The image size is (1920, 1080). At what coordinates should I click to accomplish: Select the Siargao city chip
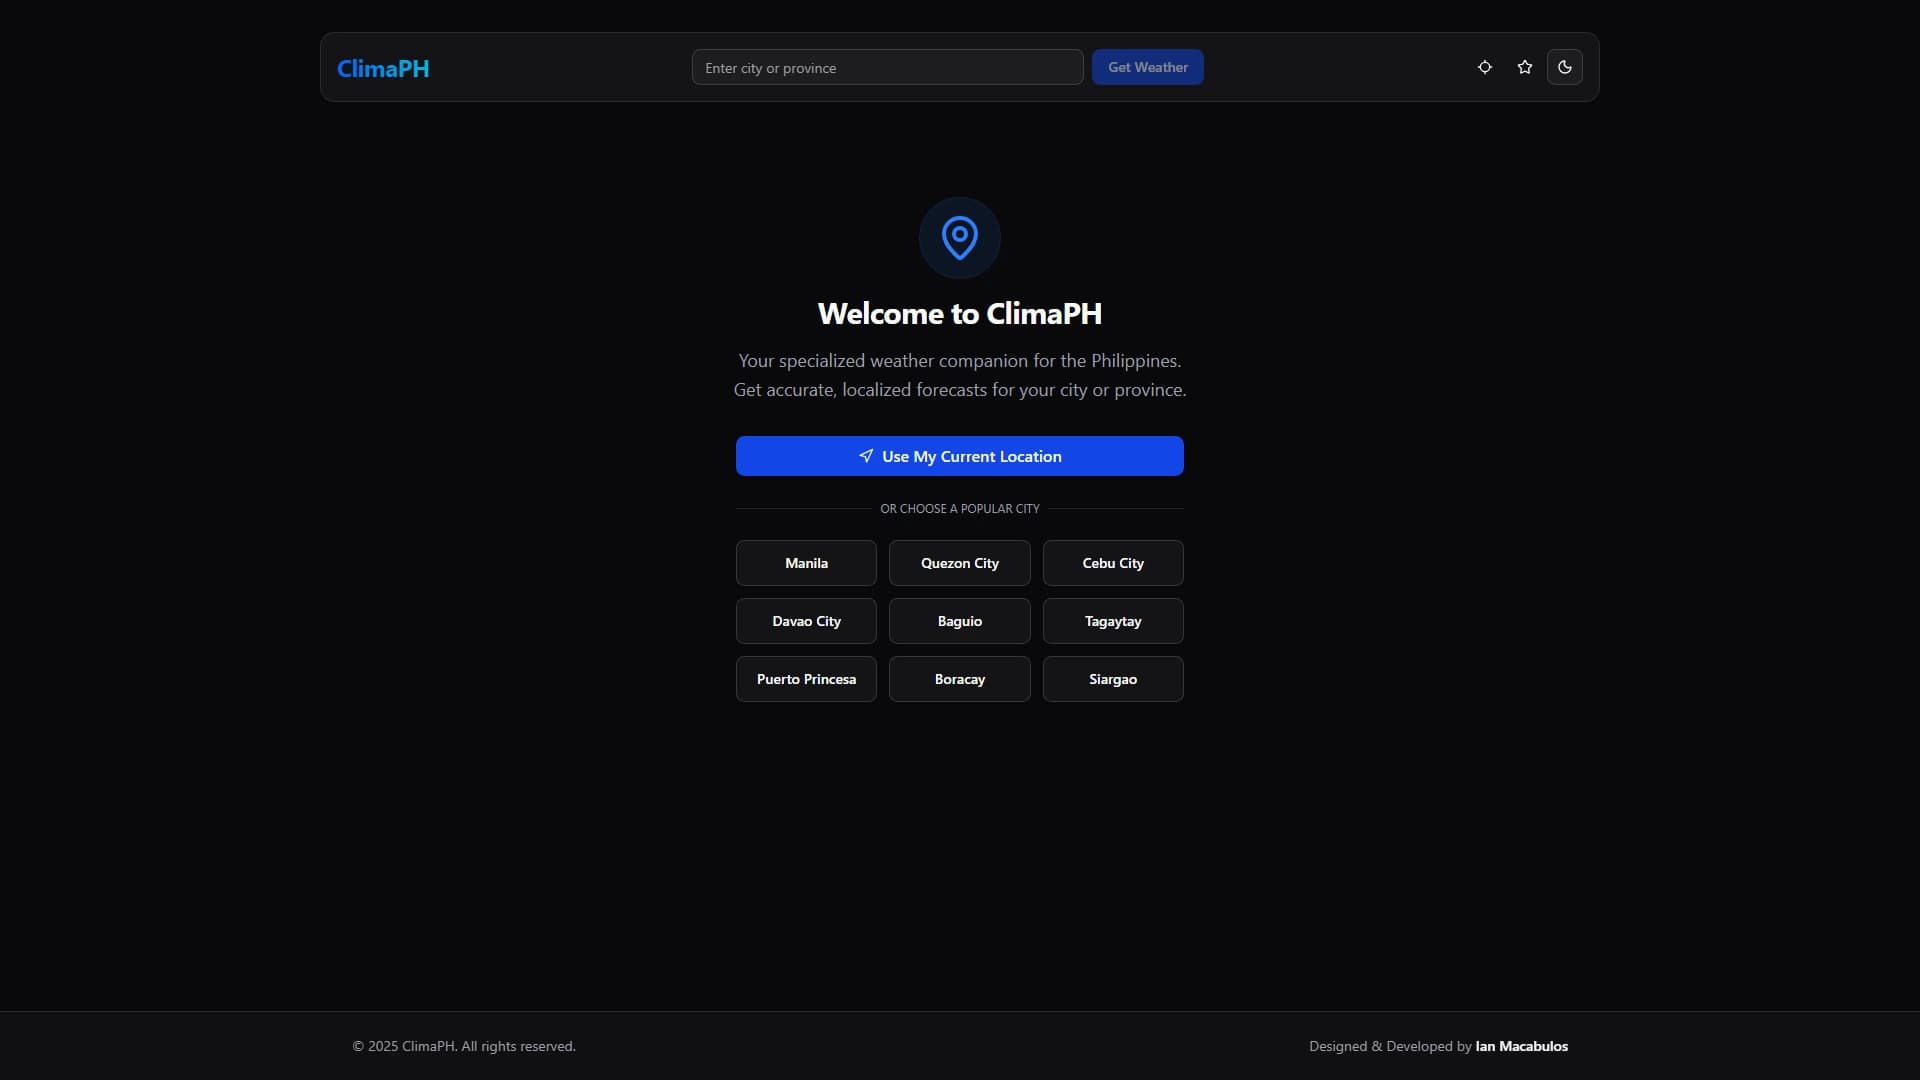(1112, 679)
